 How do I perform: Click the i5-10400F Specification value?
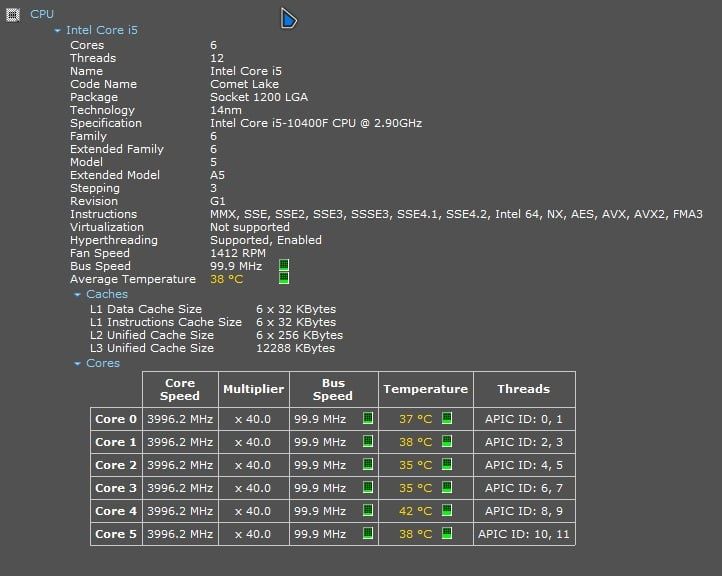316,123
